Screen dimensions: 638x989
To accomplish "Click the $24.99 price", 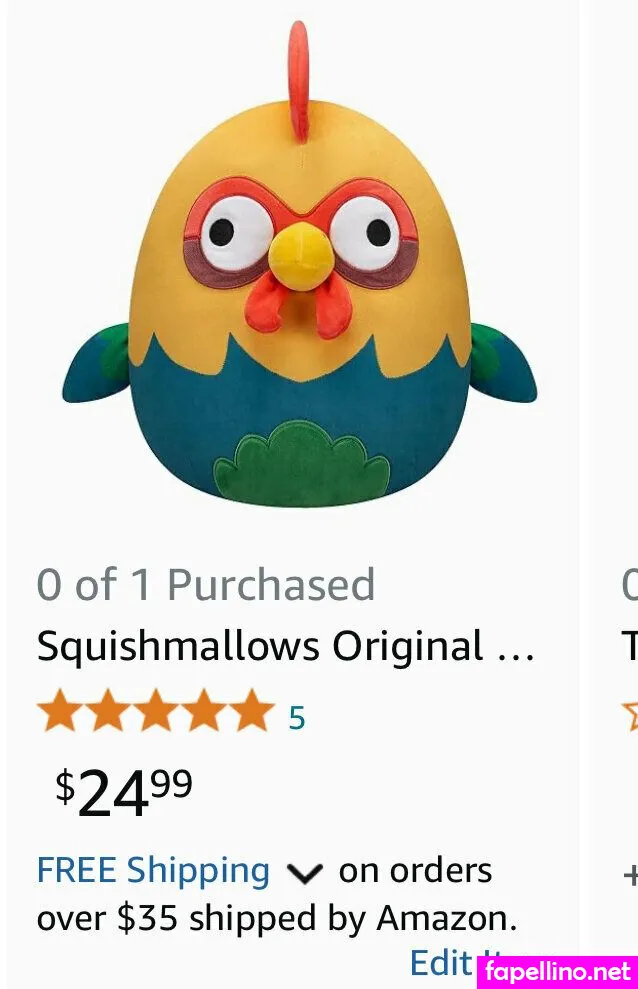I will pos(124,792).
